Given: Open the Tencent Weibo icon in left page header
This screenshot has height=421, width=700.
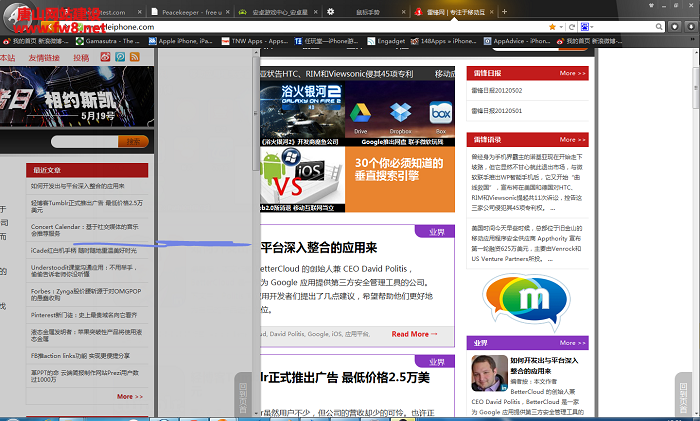Looking at the screenshot, I should tap(120, 57).
